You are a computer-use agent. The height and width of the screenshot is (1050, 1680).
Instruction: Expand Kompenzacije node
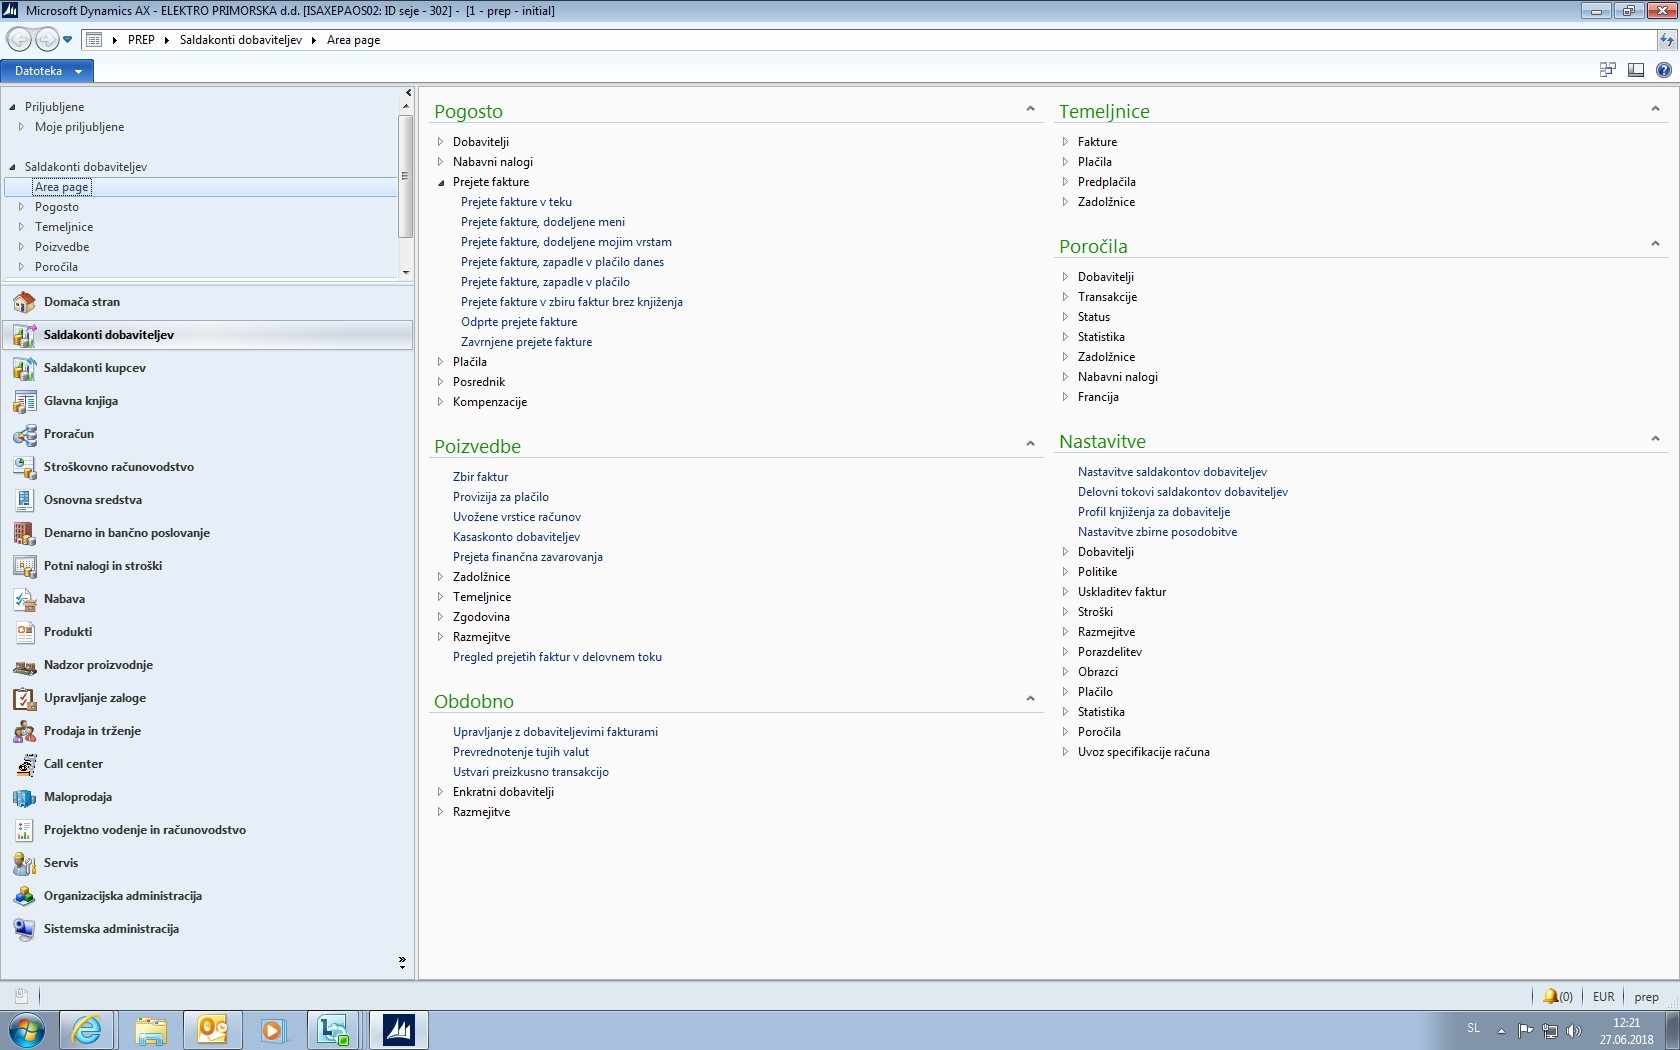[440, 402]
